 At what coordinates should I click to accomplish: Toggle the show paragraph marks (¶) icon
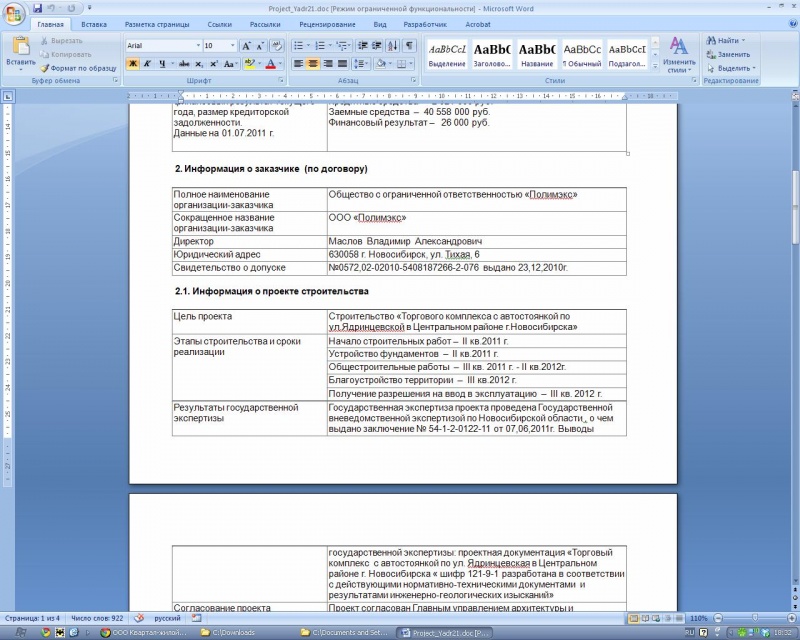[409, 46]
